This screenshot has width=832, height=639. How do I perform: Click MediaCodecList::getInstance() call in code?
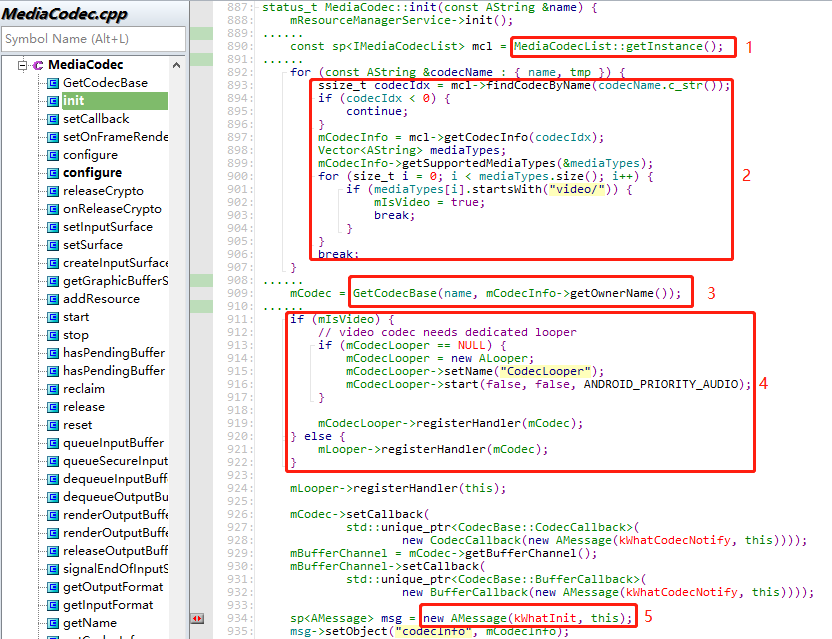618,46
